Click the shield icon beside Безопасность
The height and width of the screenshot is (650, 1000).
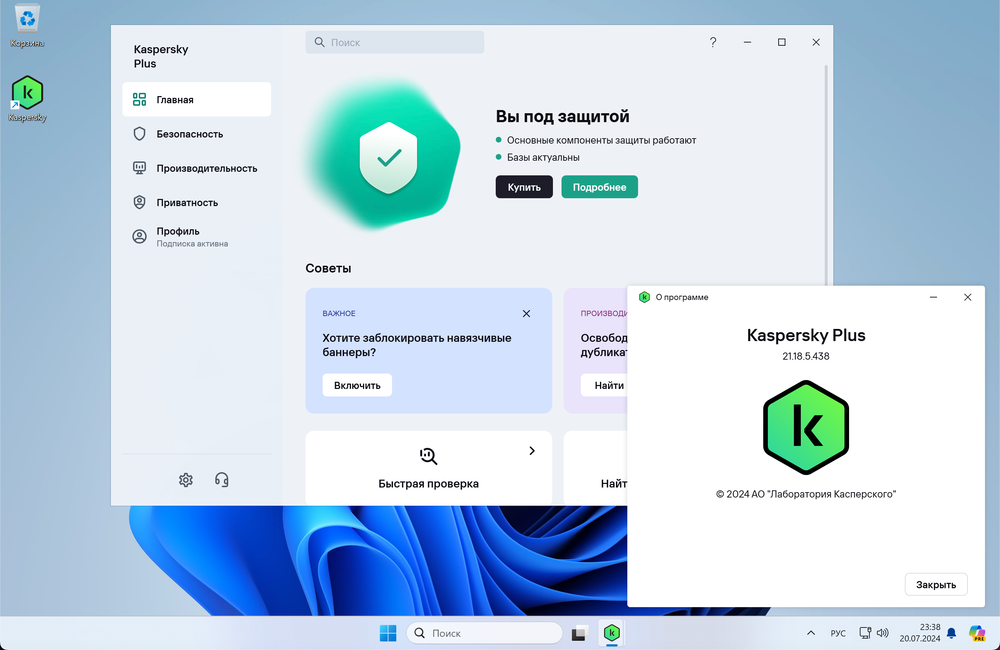(139, 133)
